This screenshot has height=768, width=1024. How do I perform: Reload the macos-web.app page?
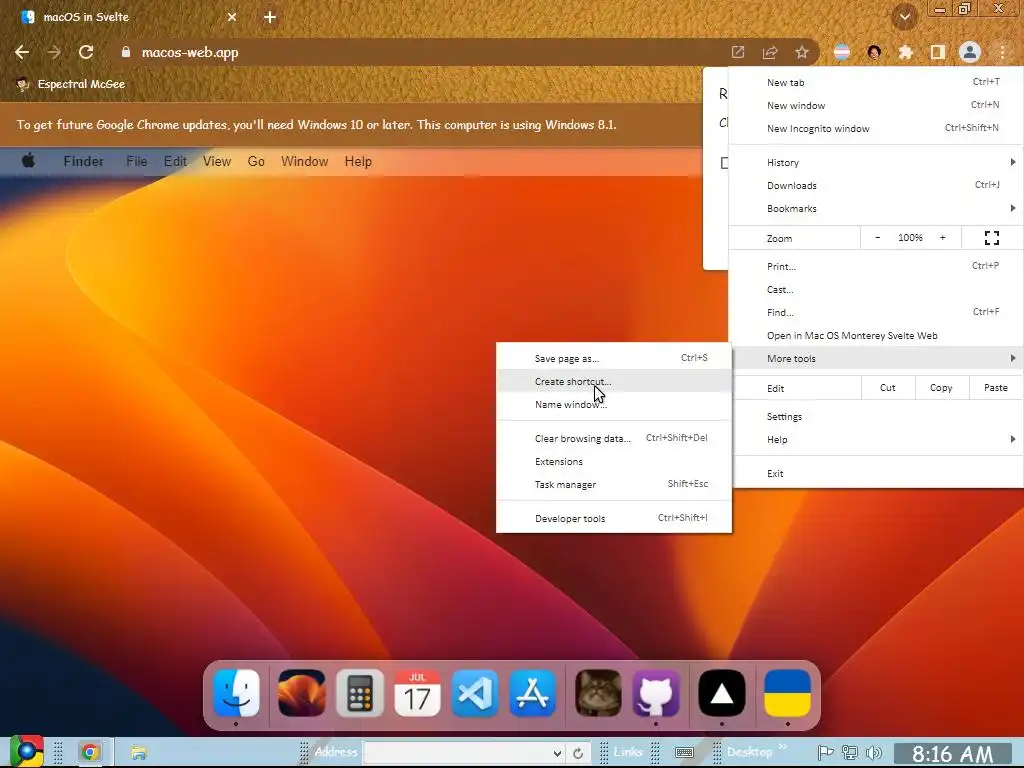[x=86, y=52]
